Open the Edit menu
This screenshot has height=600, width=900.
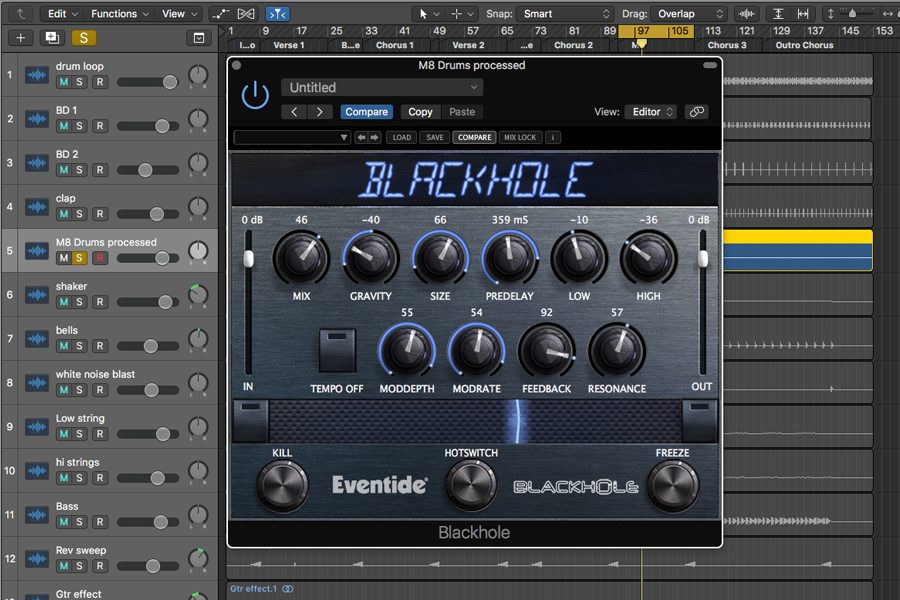point(62,14)
